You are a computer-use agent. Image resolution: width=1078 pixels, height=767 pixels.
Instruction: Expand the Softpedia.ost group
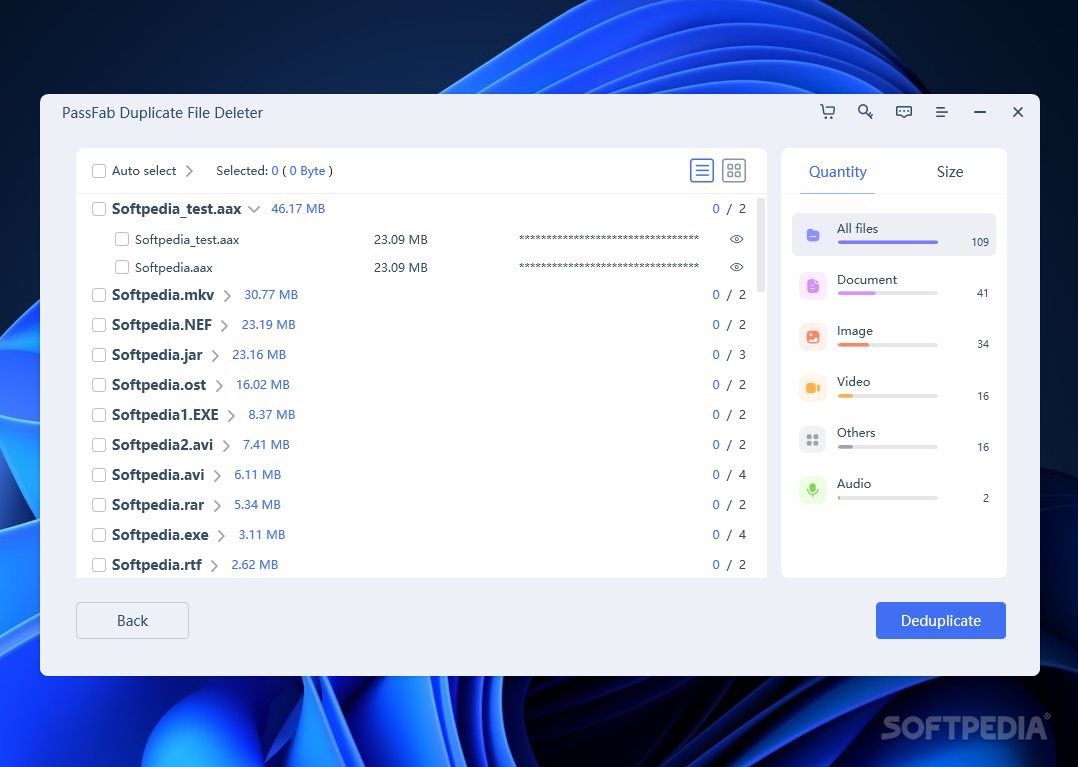pos(219,386)
